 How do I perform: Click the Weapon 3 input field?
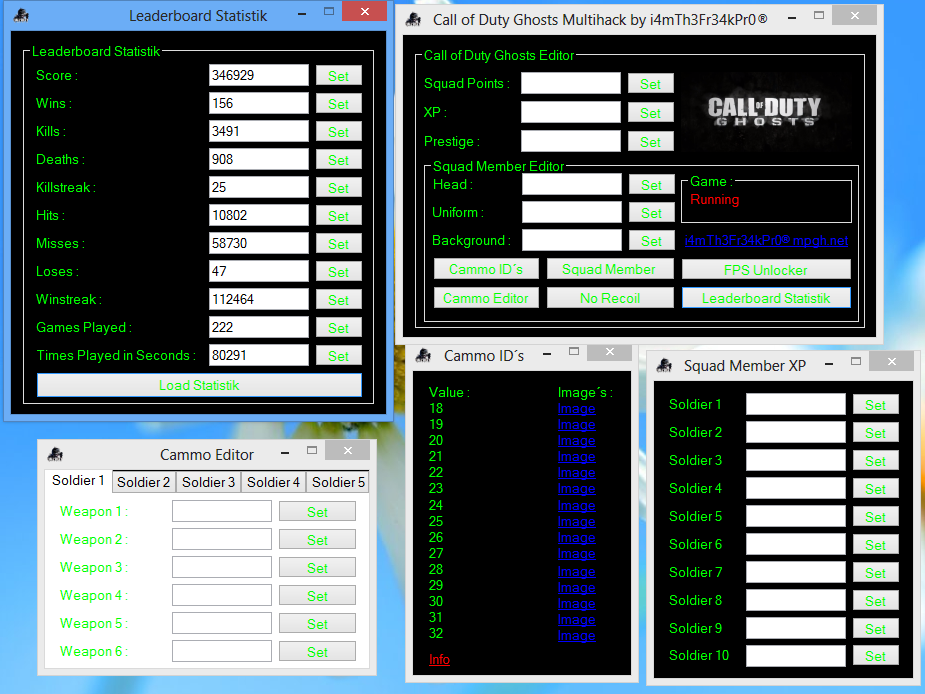click(222, 567)
